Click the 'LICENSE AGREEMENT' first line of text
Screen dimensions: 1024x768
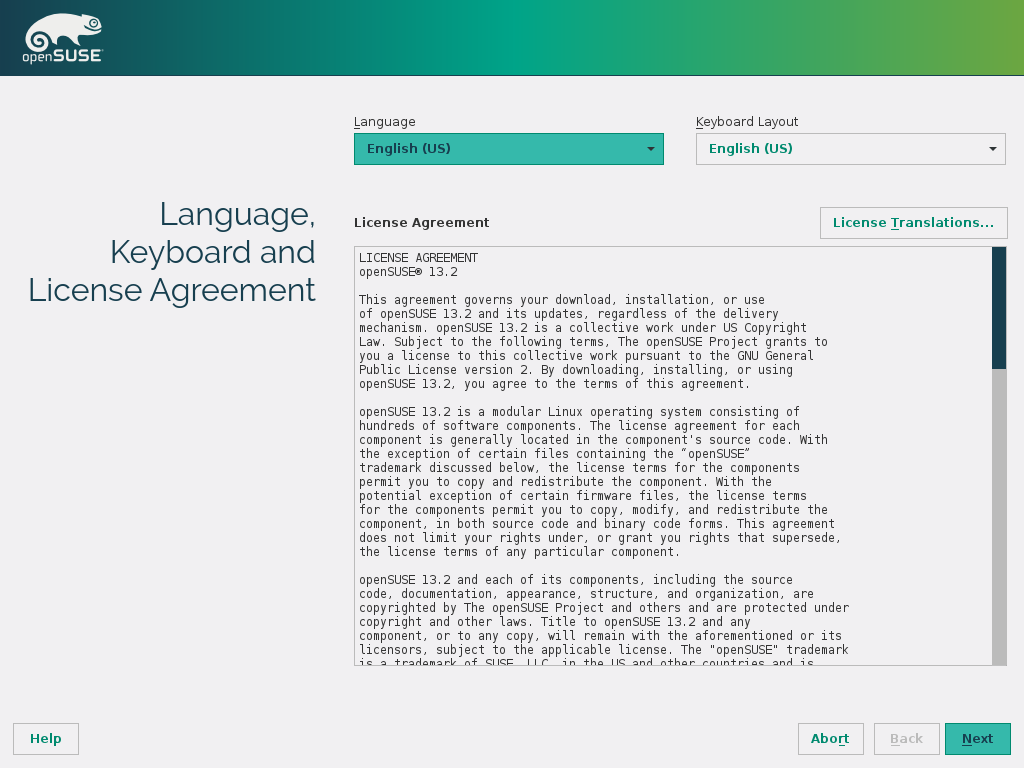(x=418, y=258)
